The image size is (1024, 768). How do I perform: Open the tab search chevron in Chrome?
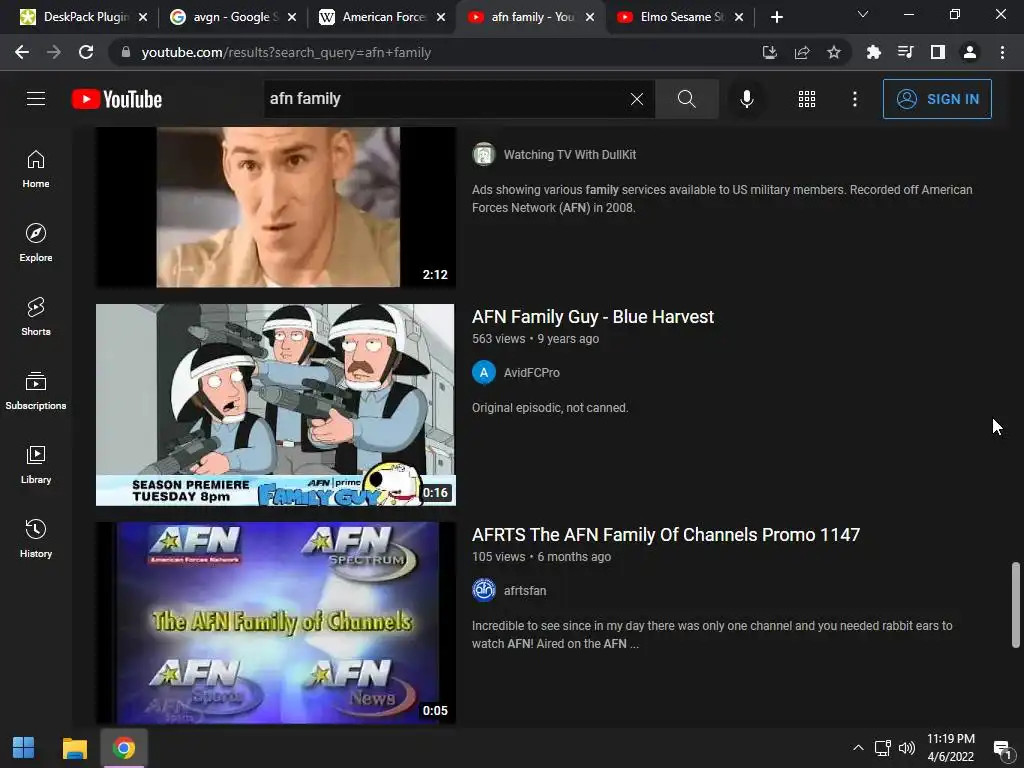pos(863,15)
